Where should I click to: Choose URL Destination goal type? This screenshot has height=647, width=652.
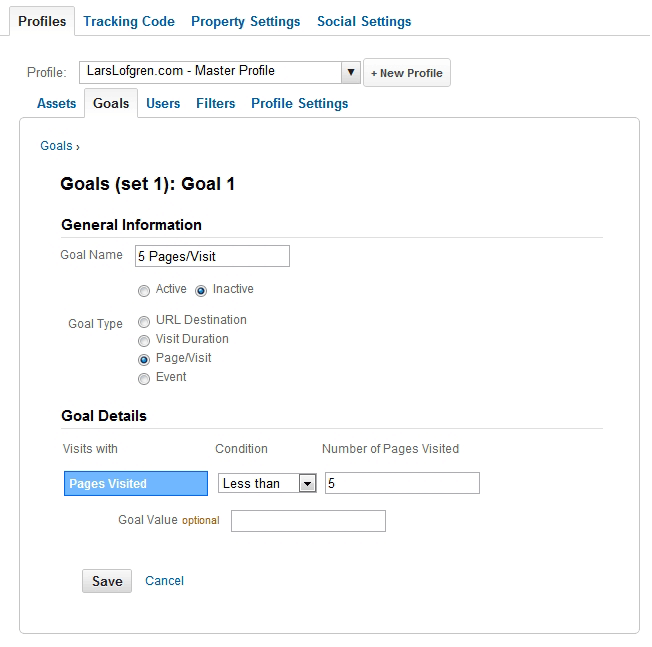[144, 322]
